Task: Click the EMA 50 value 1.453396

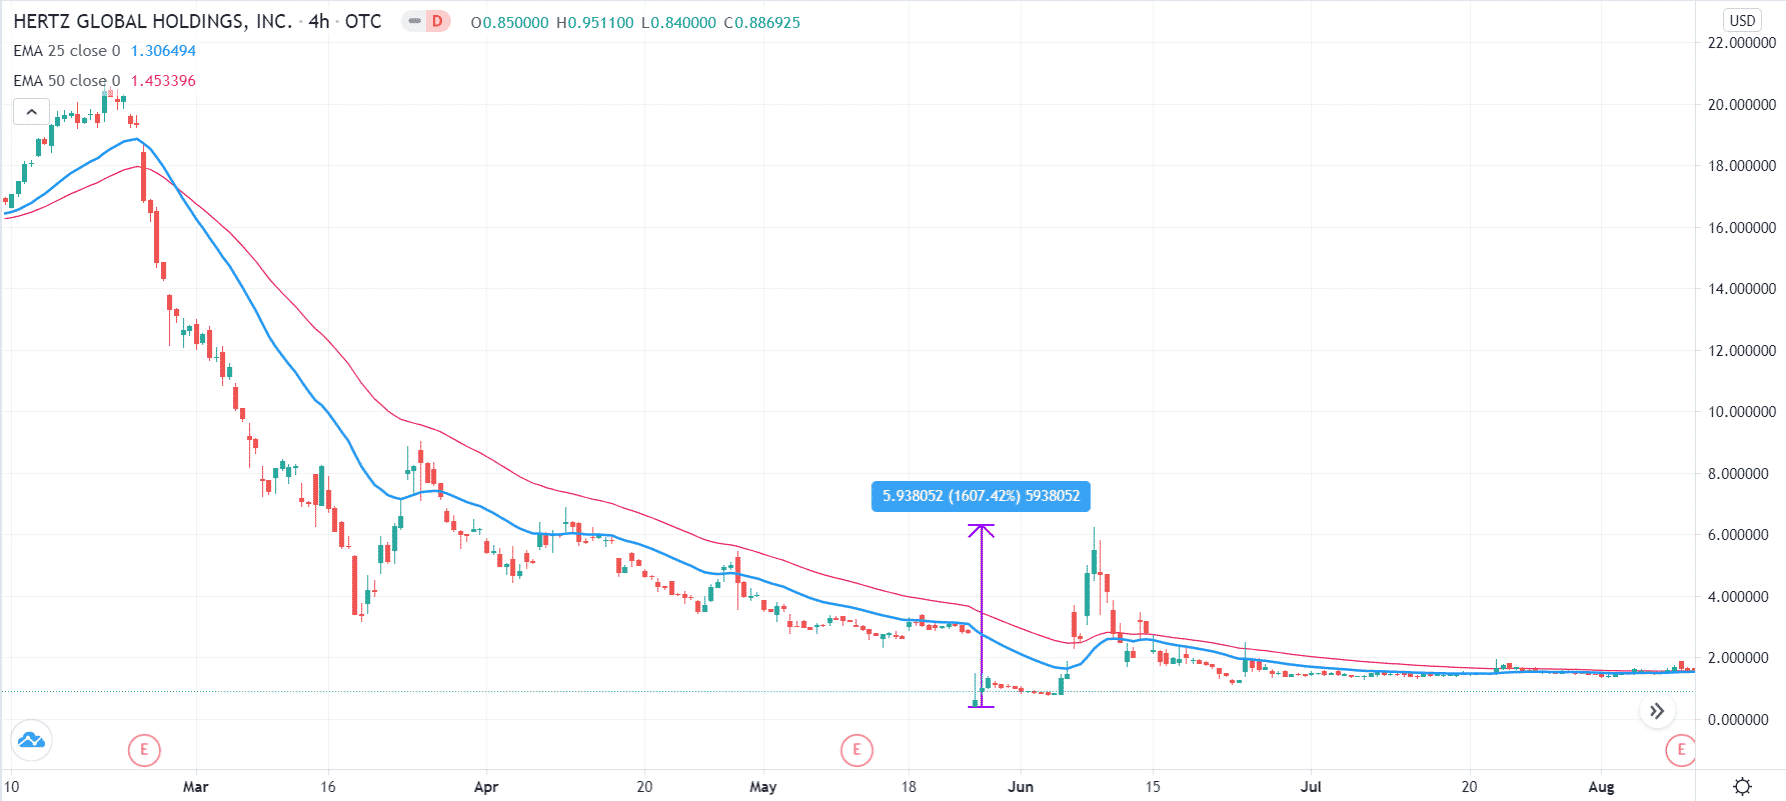Action: pyautogui.click(x=163, y=81)
